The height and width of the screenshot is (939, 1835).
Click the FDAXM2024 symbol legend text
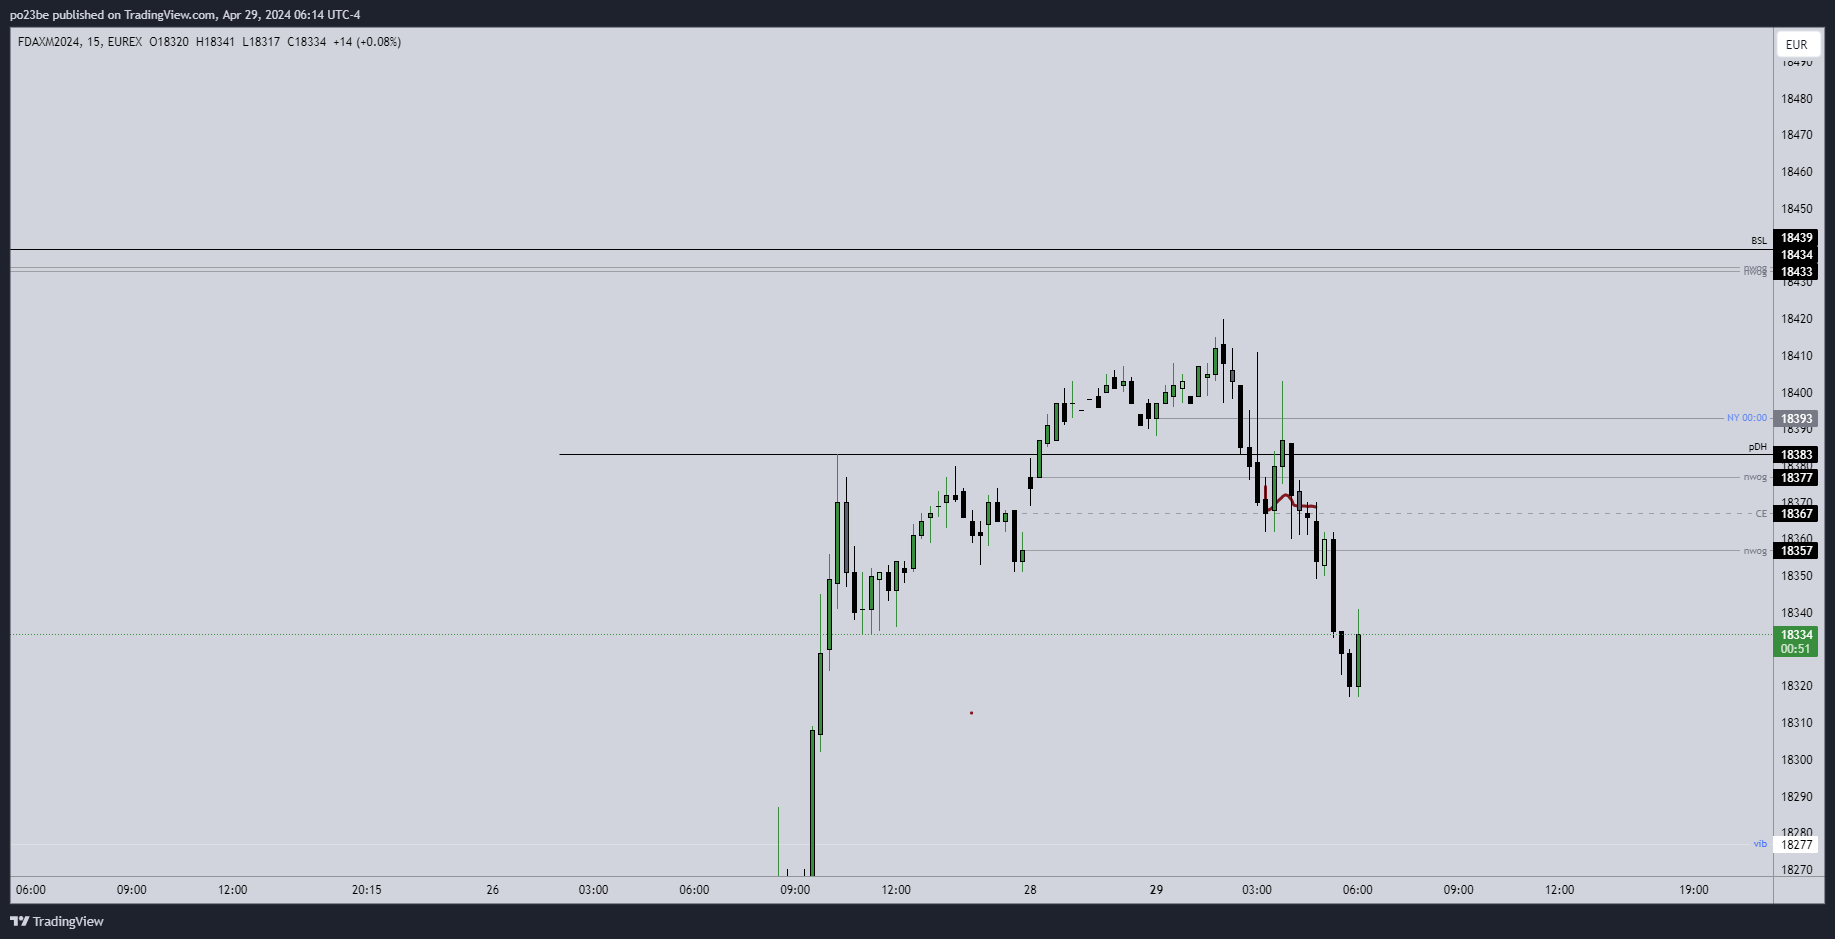[x=48, y=42]
